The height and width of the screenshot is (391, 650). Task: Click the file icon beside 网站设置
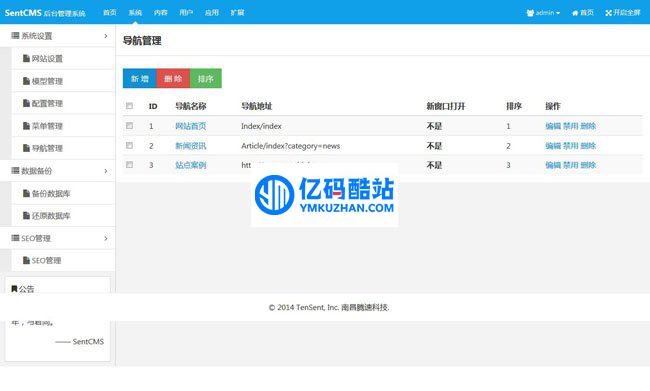(x=26, y=58)
